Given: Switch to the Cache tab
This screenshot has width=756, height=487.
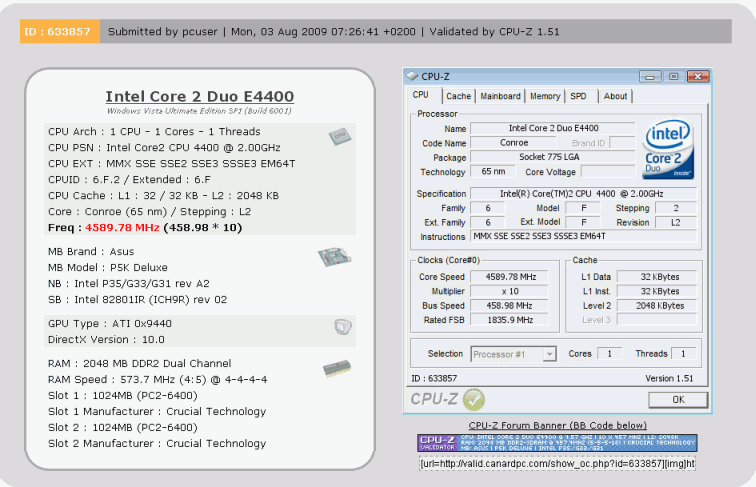Looking at the screenshot, I should (458, 96).
